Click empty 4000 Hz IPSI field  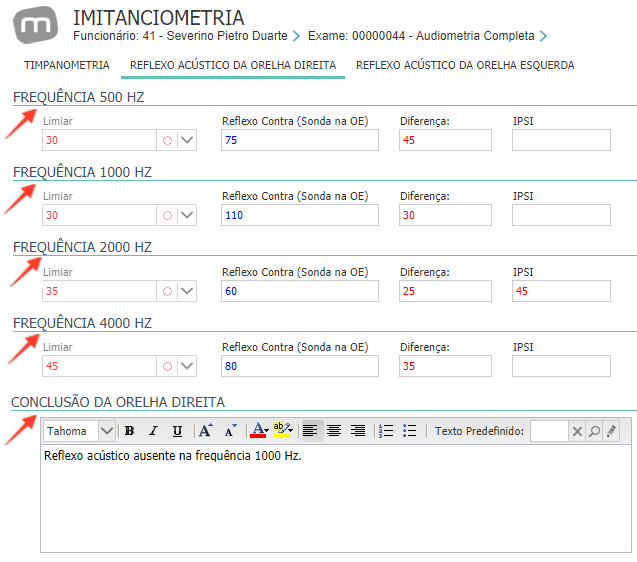pyautogui.click(x=561, y=366)
